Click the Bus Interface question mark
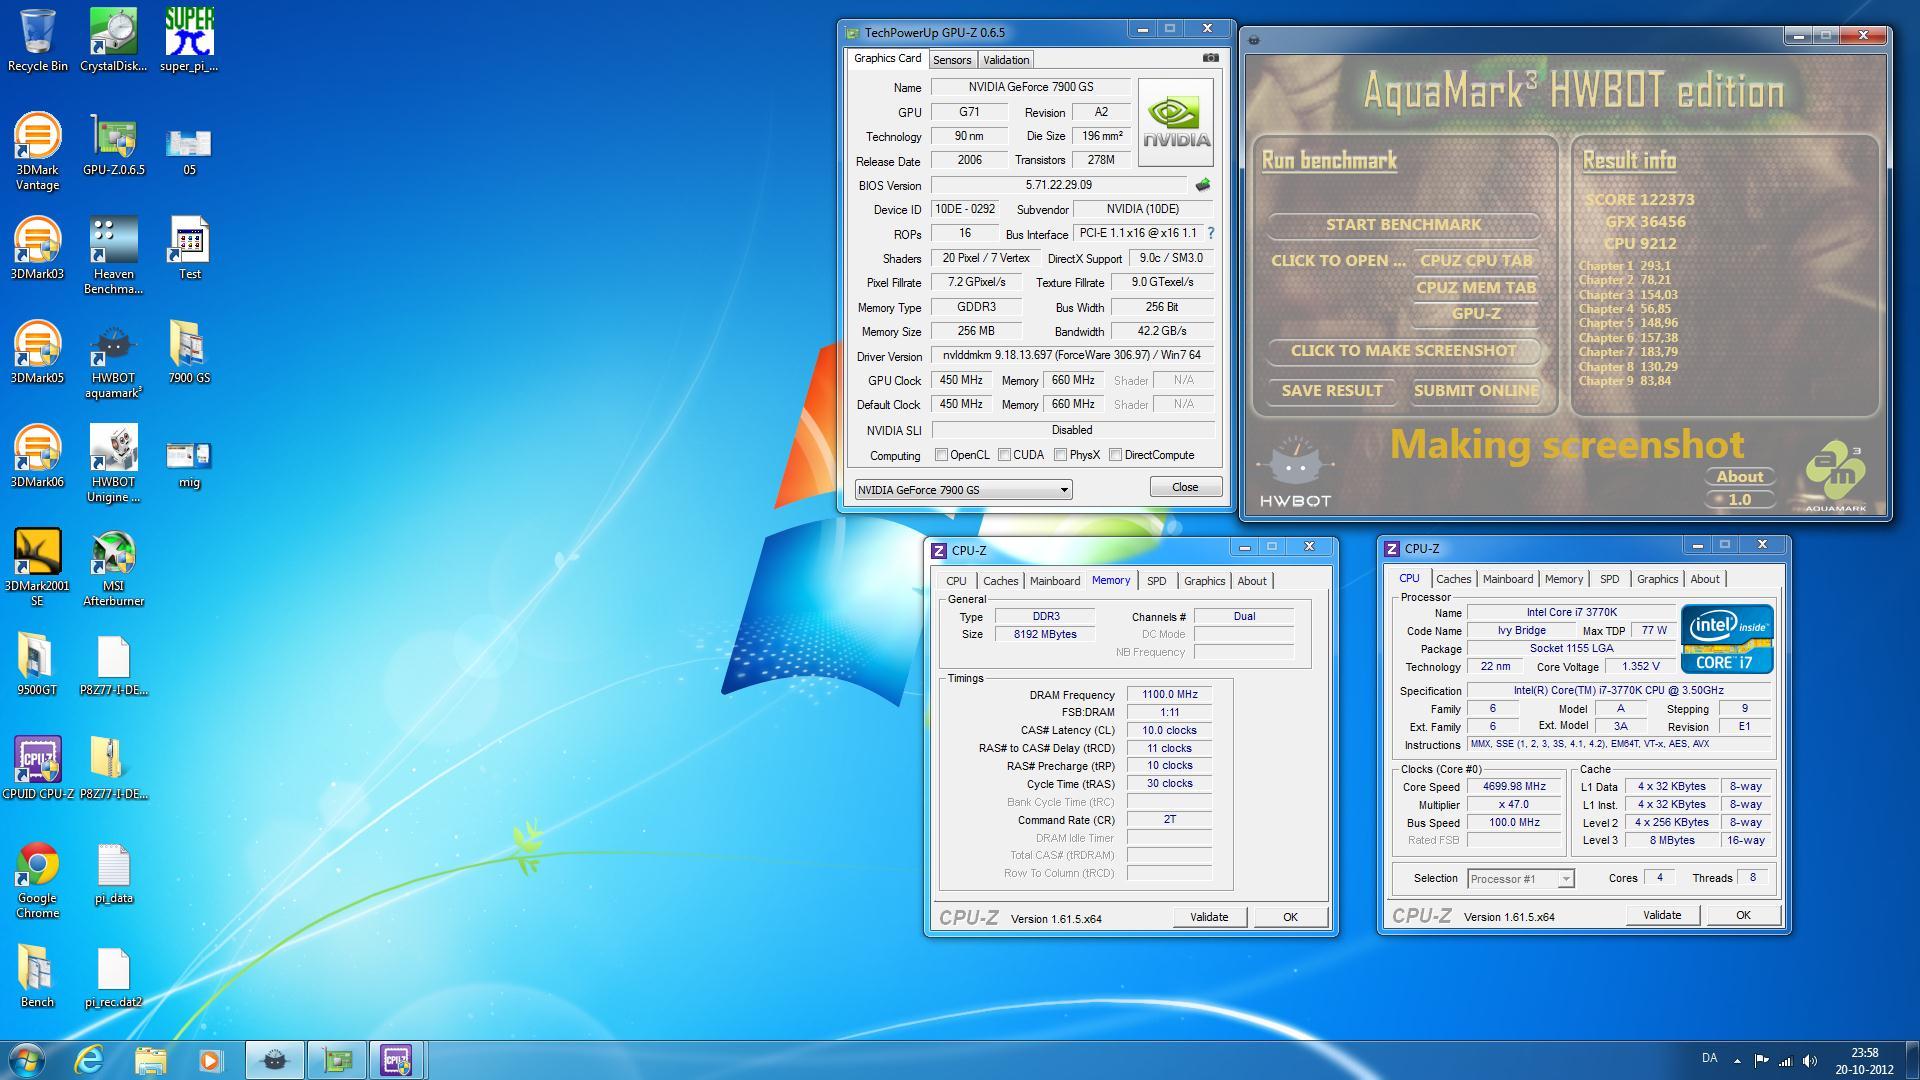The height and width of the screenshot is (1080, 1920). [x=1211, y=233]
